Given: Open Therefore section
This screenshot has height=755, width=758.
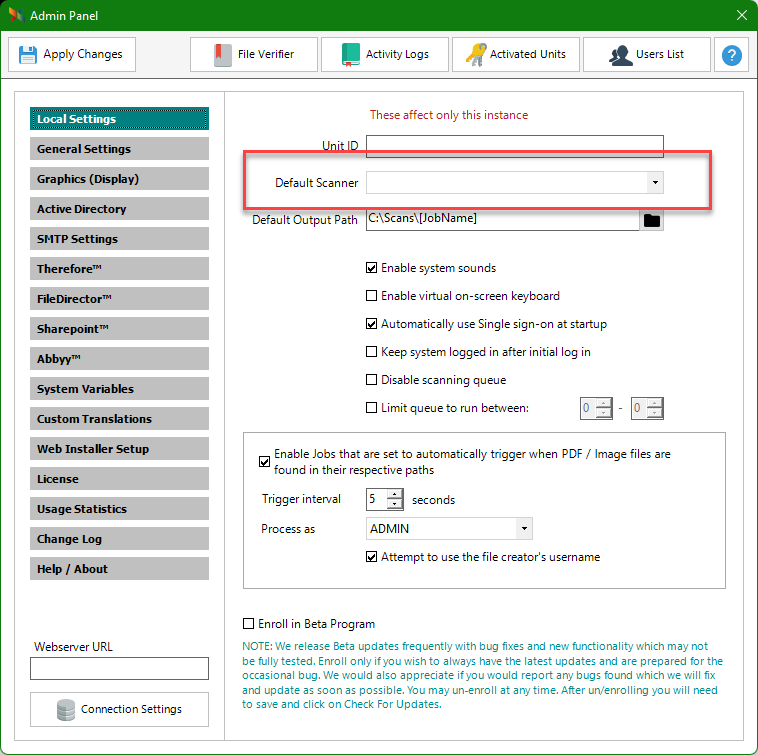Looking at the screenshot, I should click(x=119, y=269).
